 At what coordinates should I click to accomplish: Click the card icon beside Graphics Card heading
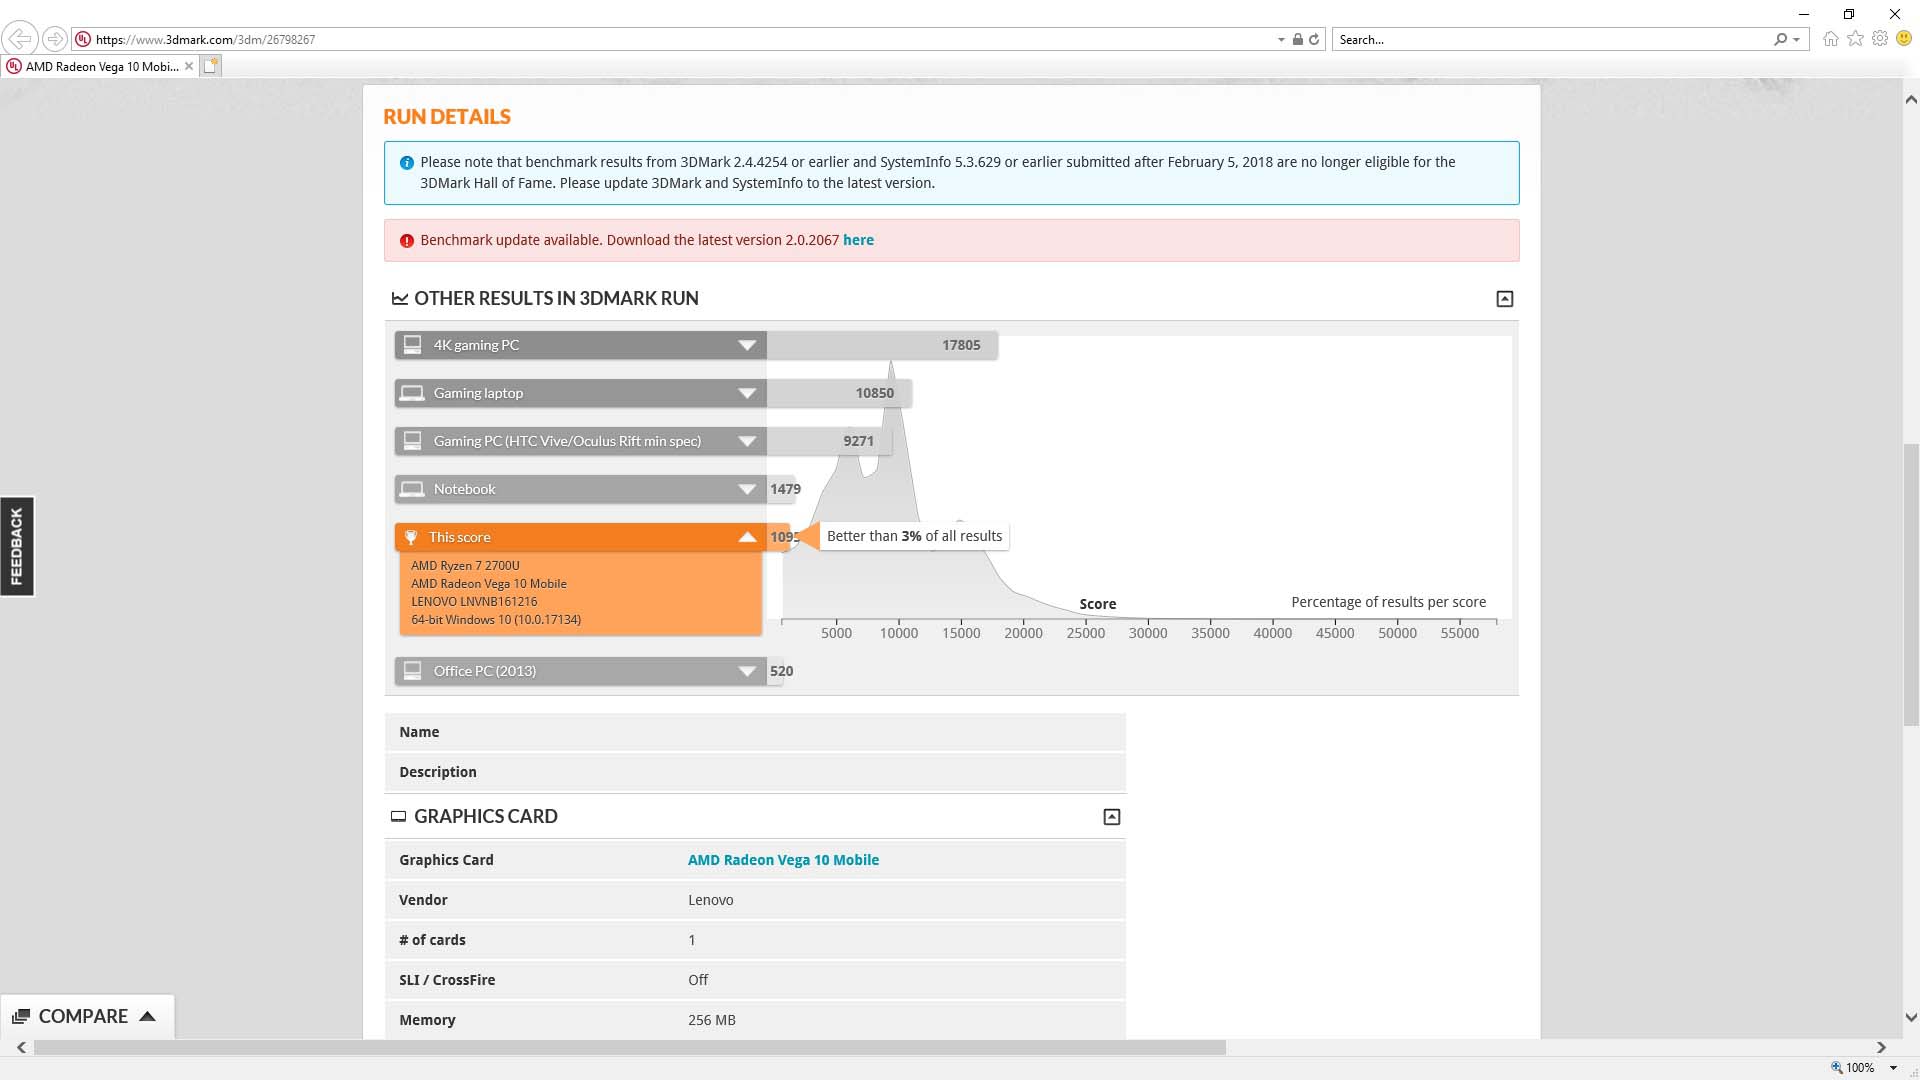398,817
